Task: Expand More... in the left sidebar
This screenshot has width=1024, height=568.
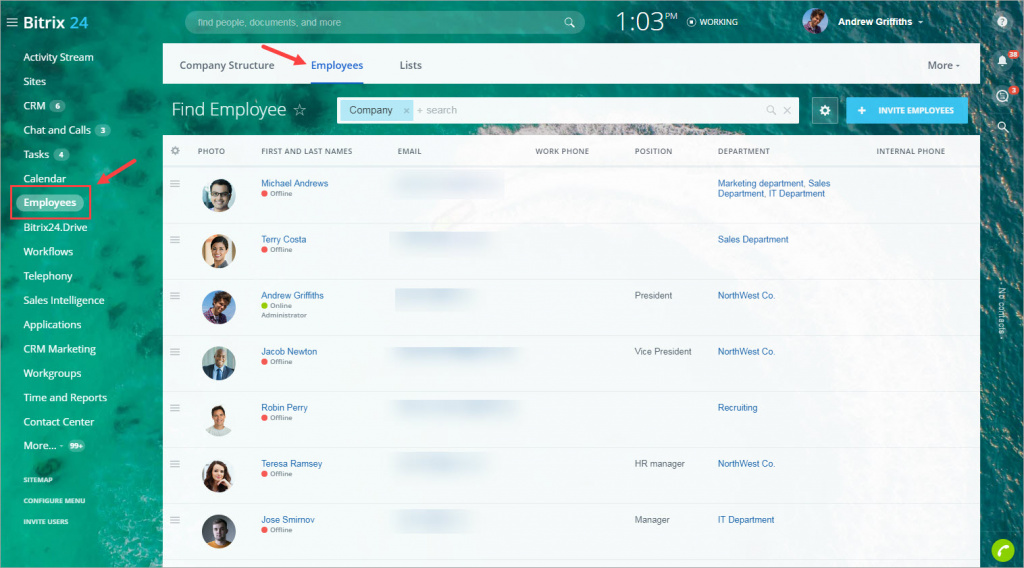Action: coord(43,446)
